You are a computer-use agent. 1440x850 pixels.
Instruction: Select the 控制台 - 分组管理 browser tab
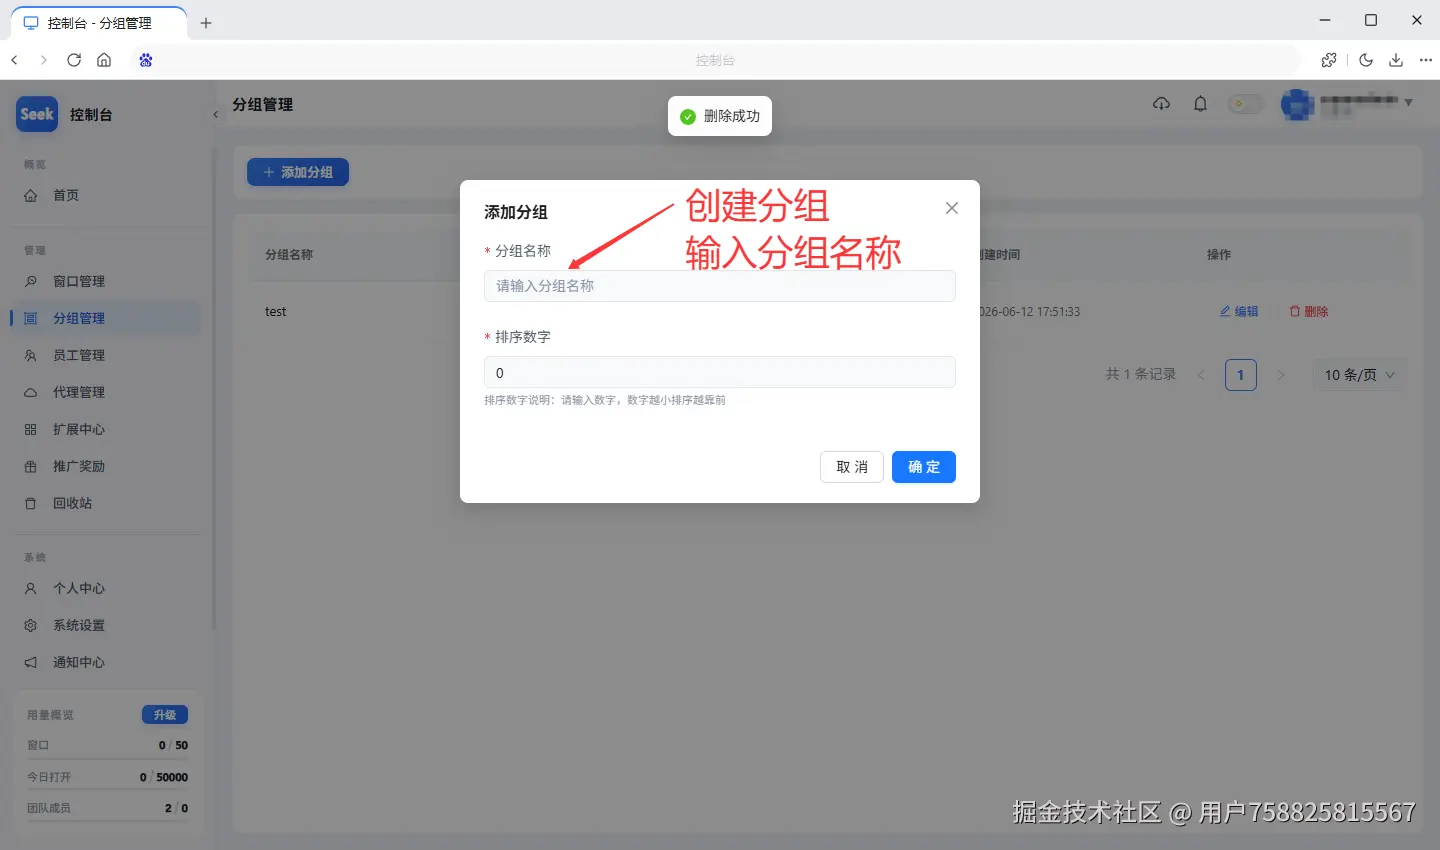click(98, 23)
